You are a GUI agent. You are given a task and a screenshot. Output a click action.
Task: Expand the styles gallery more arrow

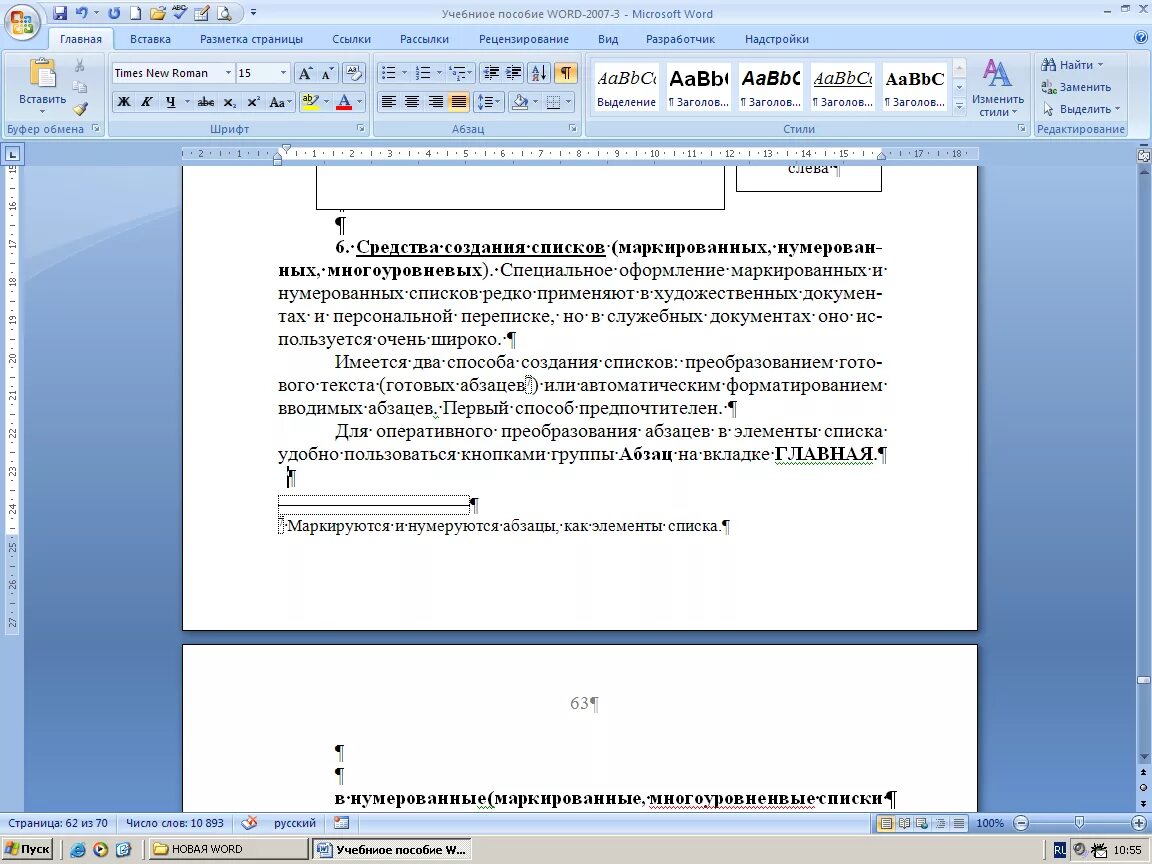click(959, 107)
